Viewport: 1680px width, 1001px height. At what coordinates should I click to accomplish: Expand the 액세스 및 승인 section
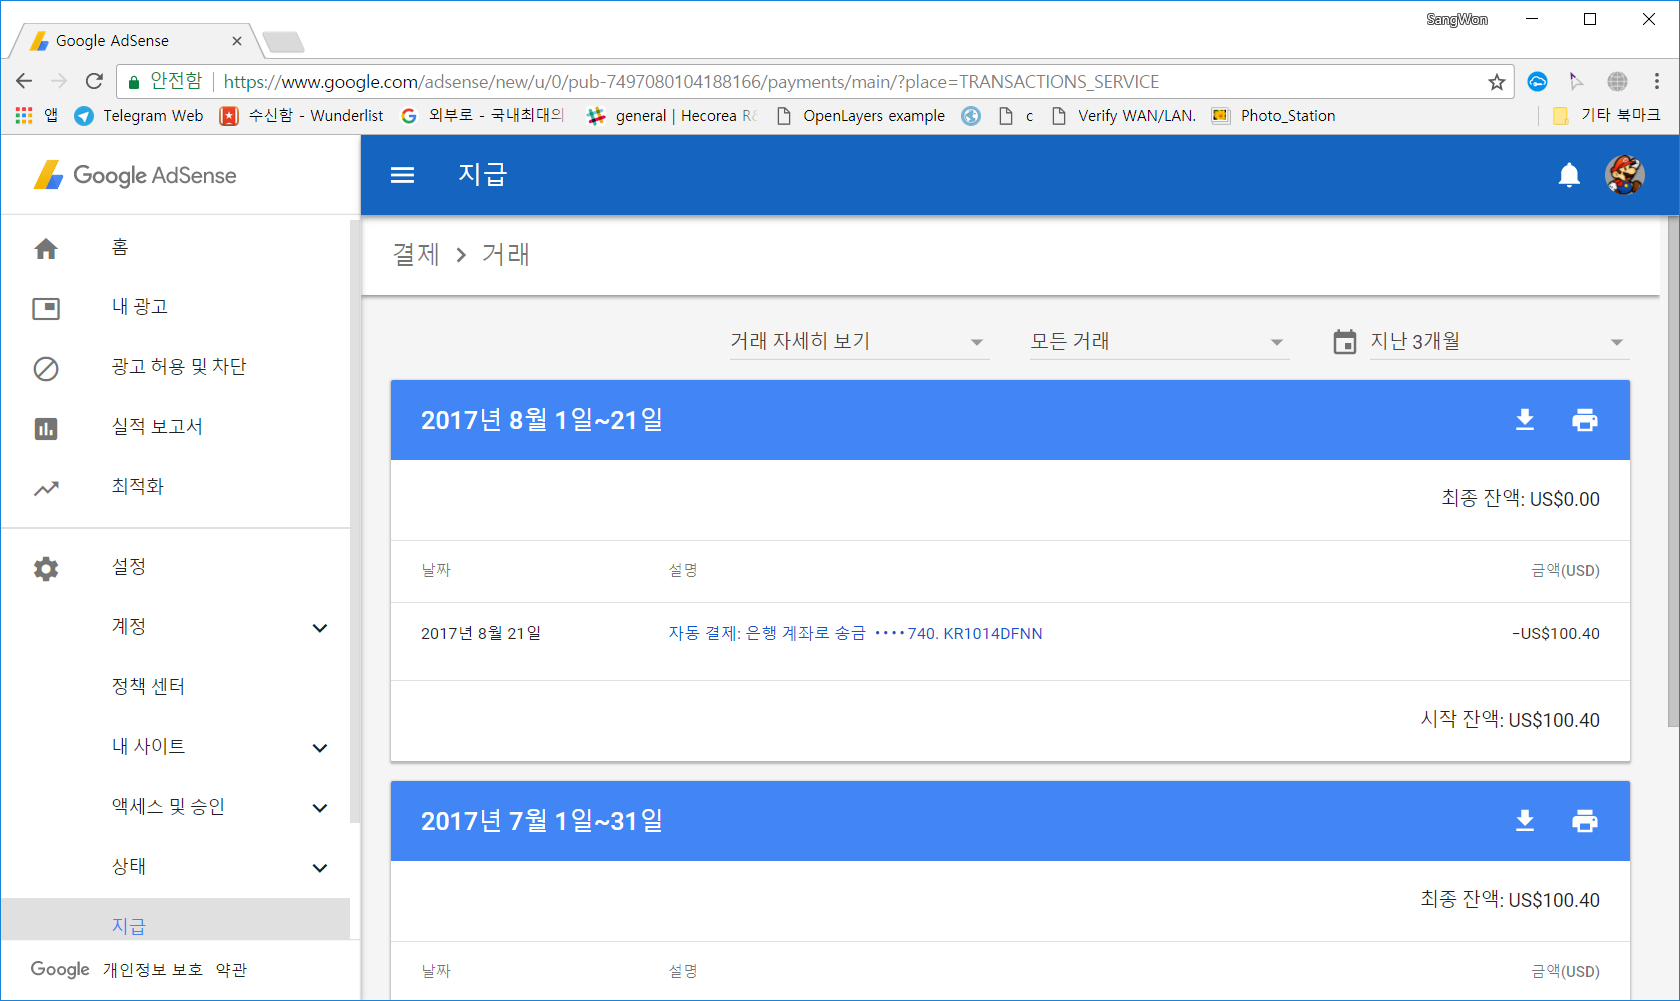(319, 808)
